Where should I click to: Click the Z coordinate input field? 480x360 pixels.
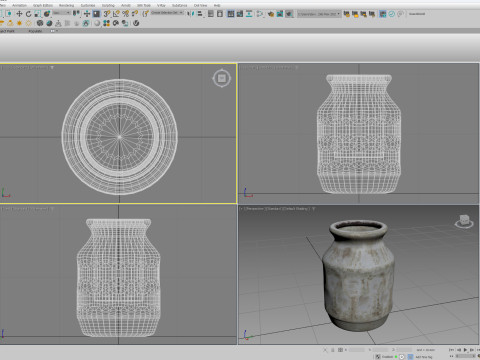[404, 350]
